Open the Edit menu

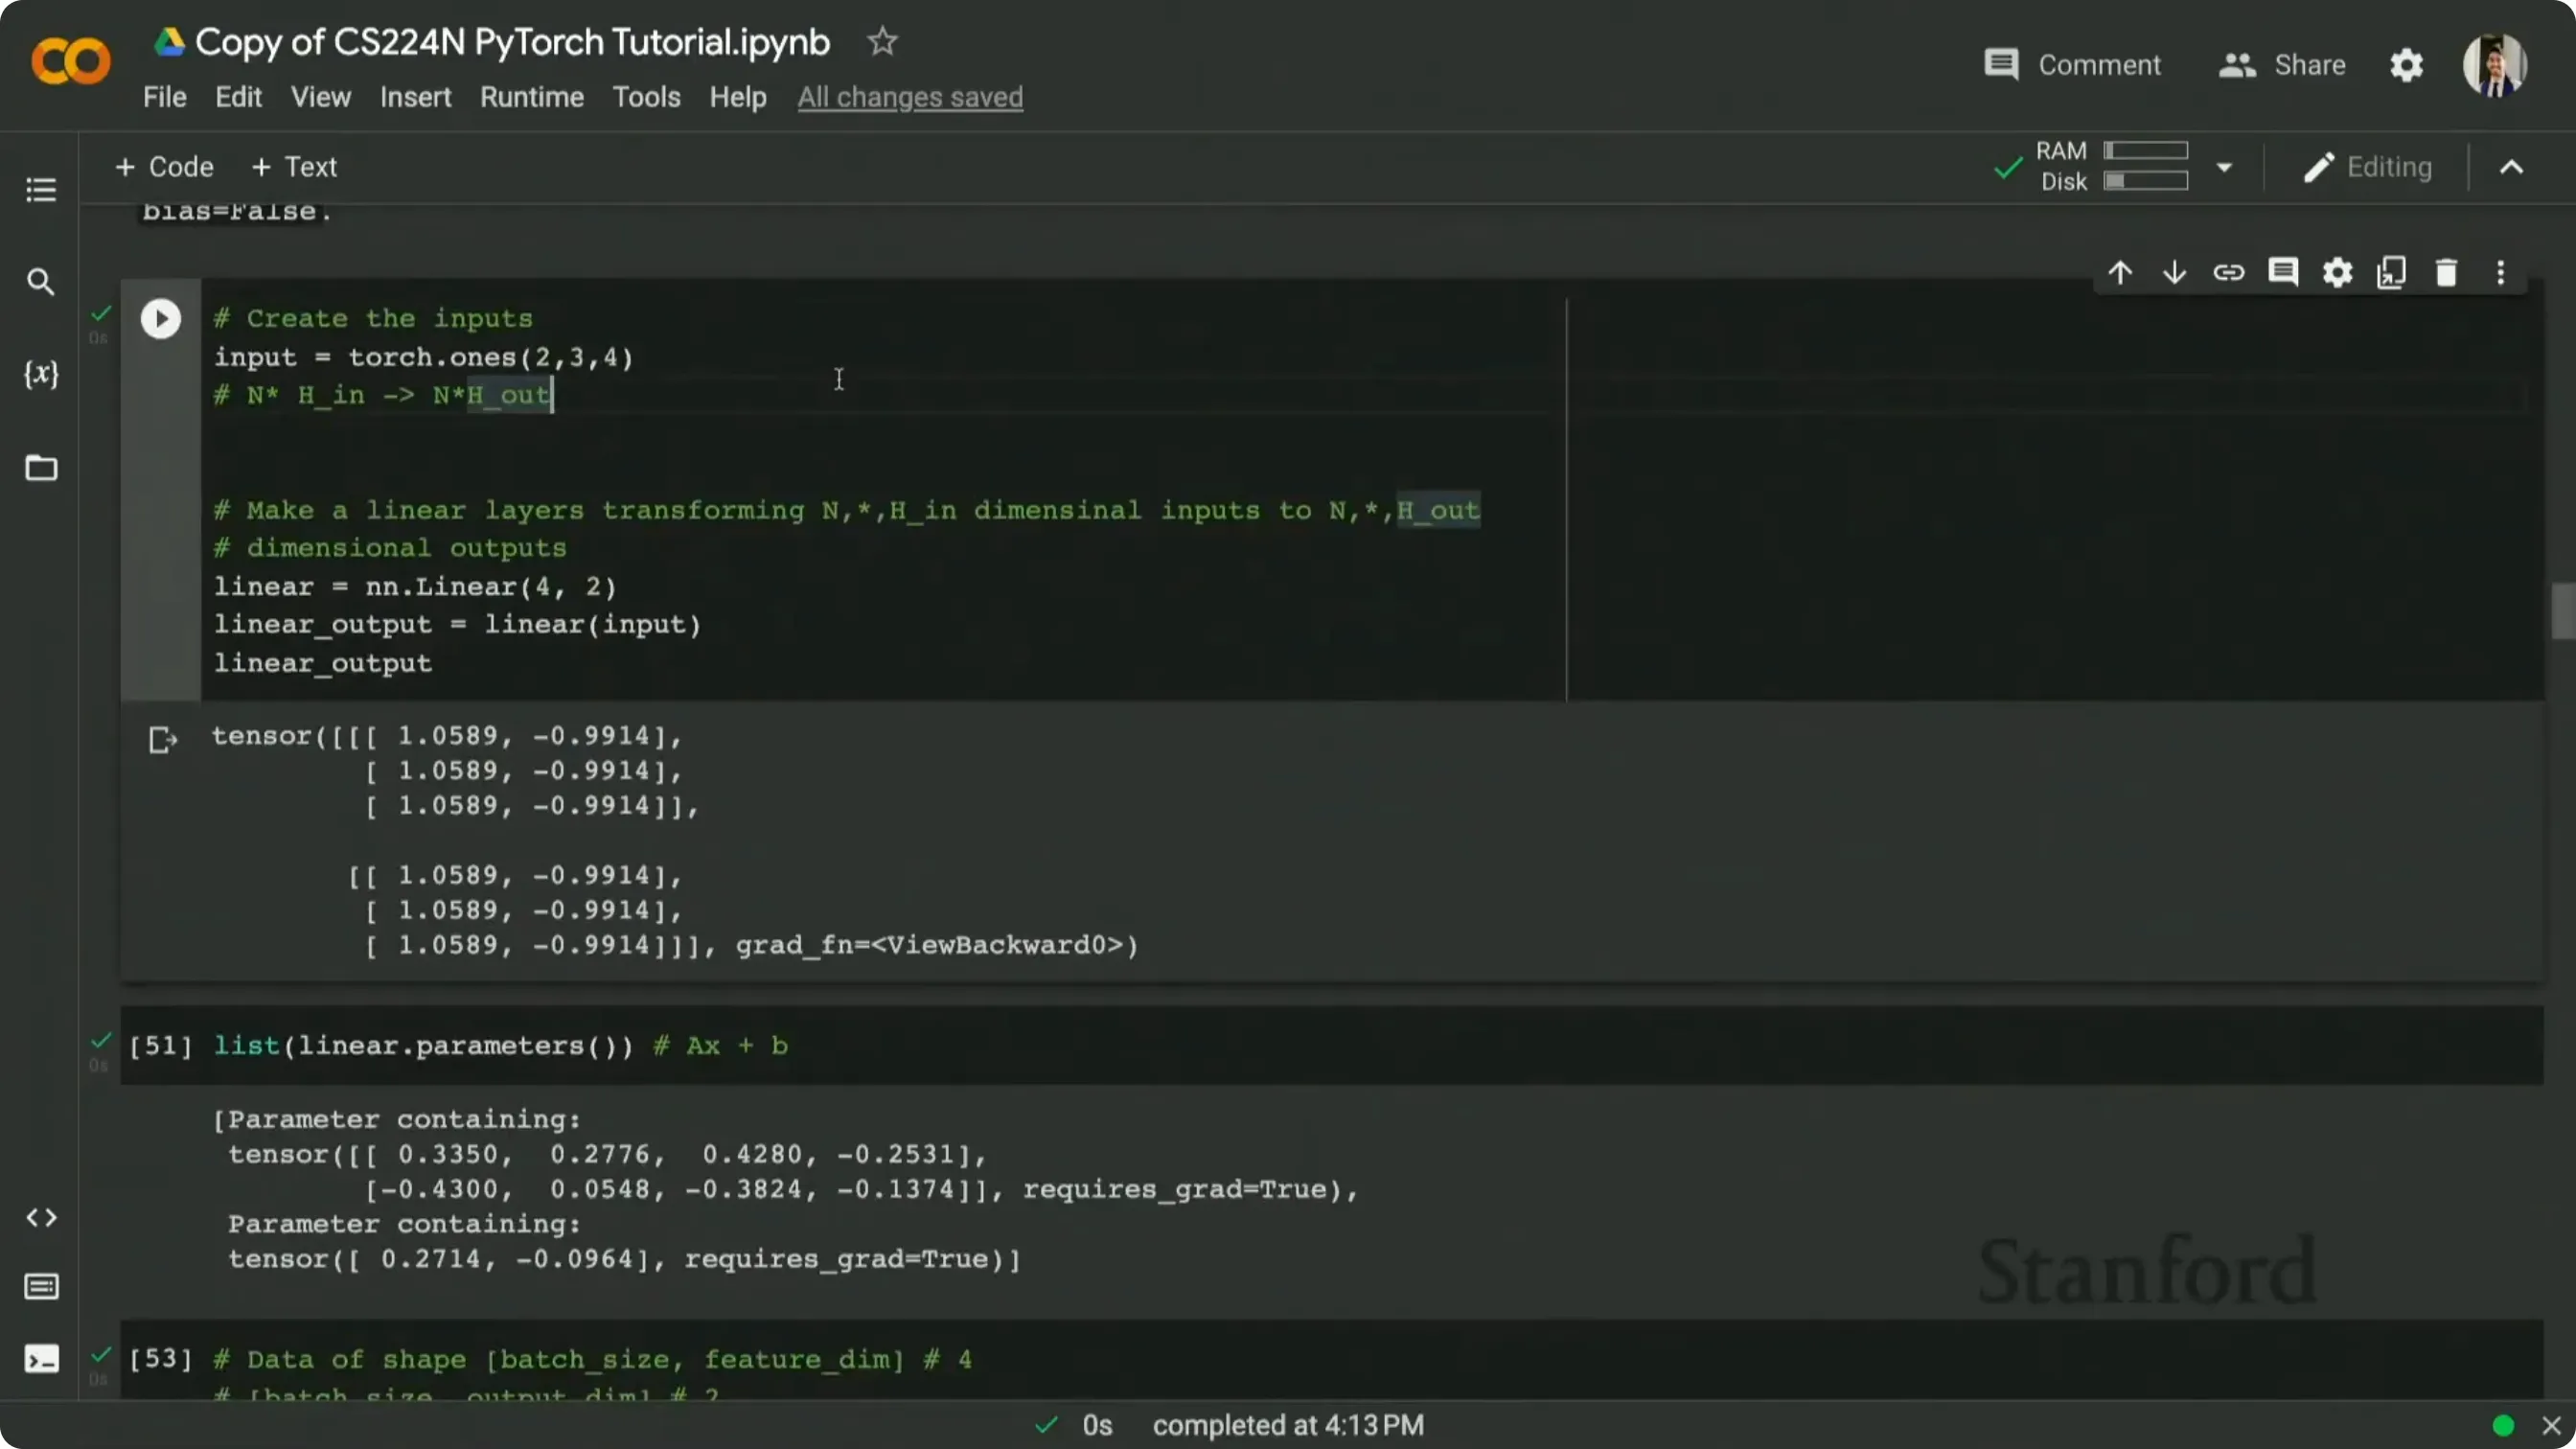[238, 97]
